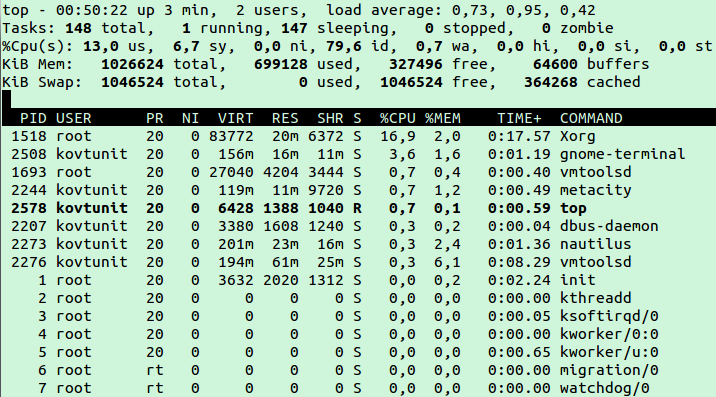Viewport: 716px width, 397px height.
Task: Click the 1026624 total memory value
Action: pyautogui.click(x=132, y=64)
